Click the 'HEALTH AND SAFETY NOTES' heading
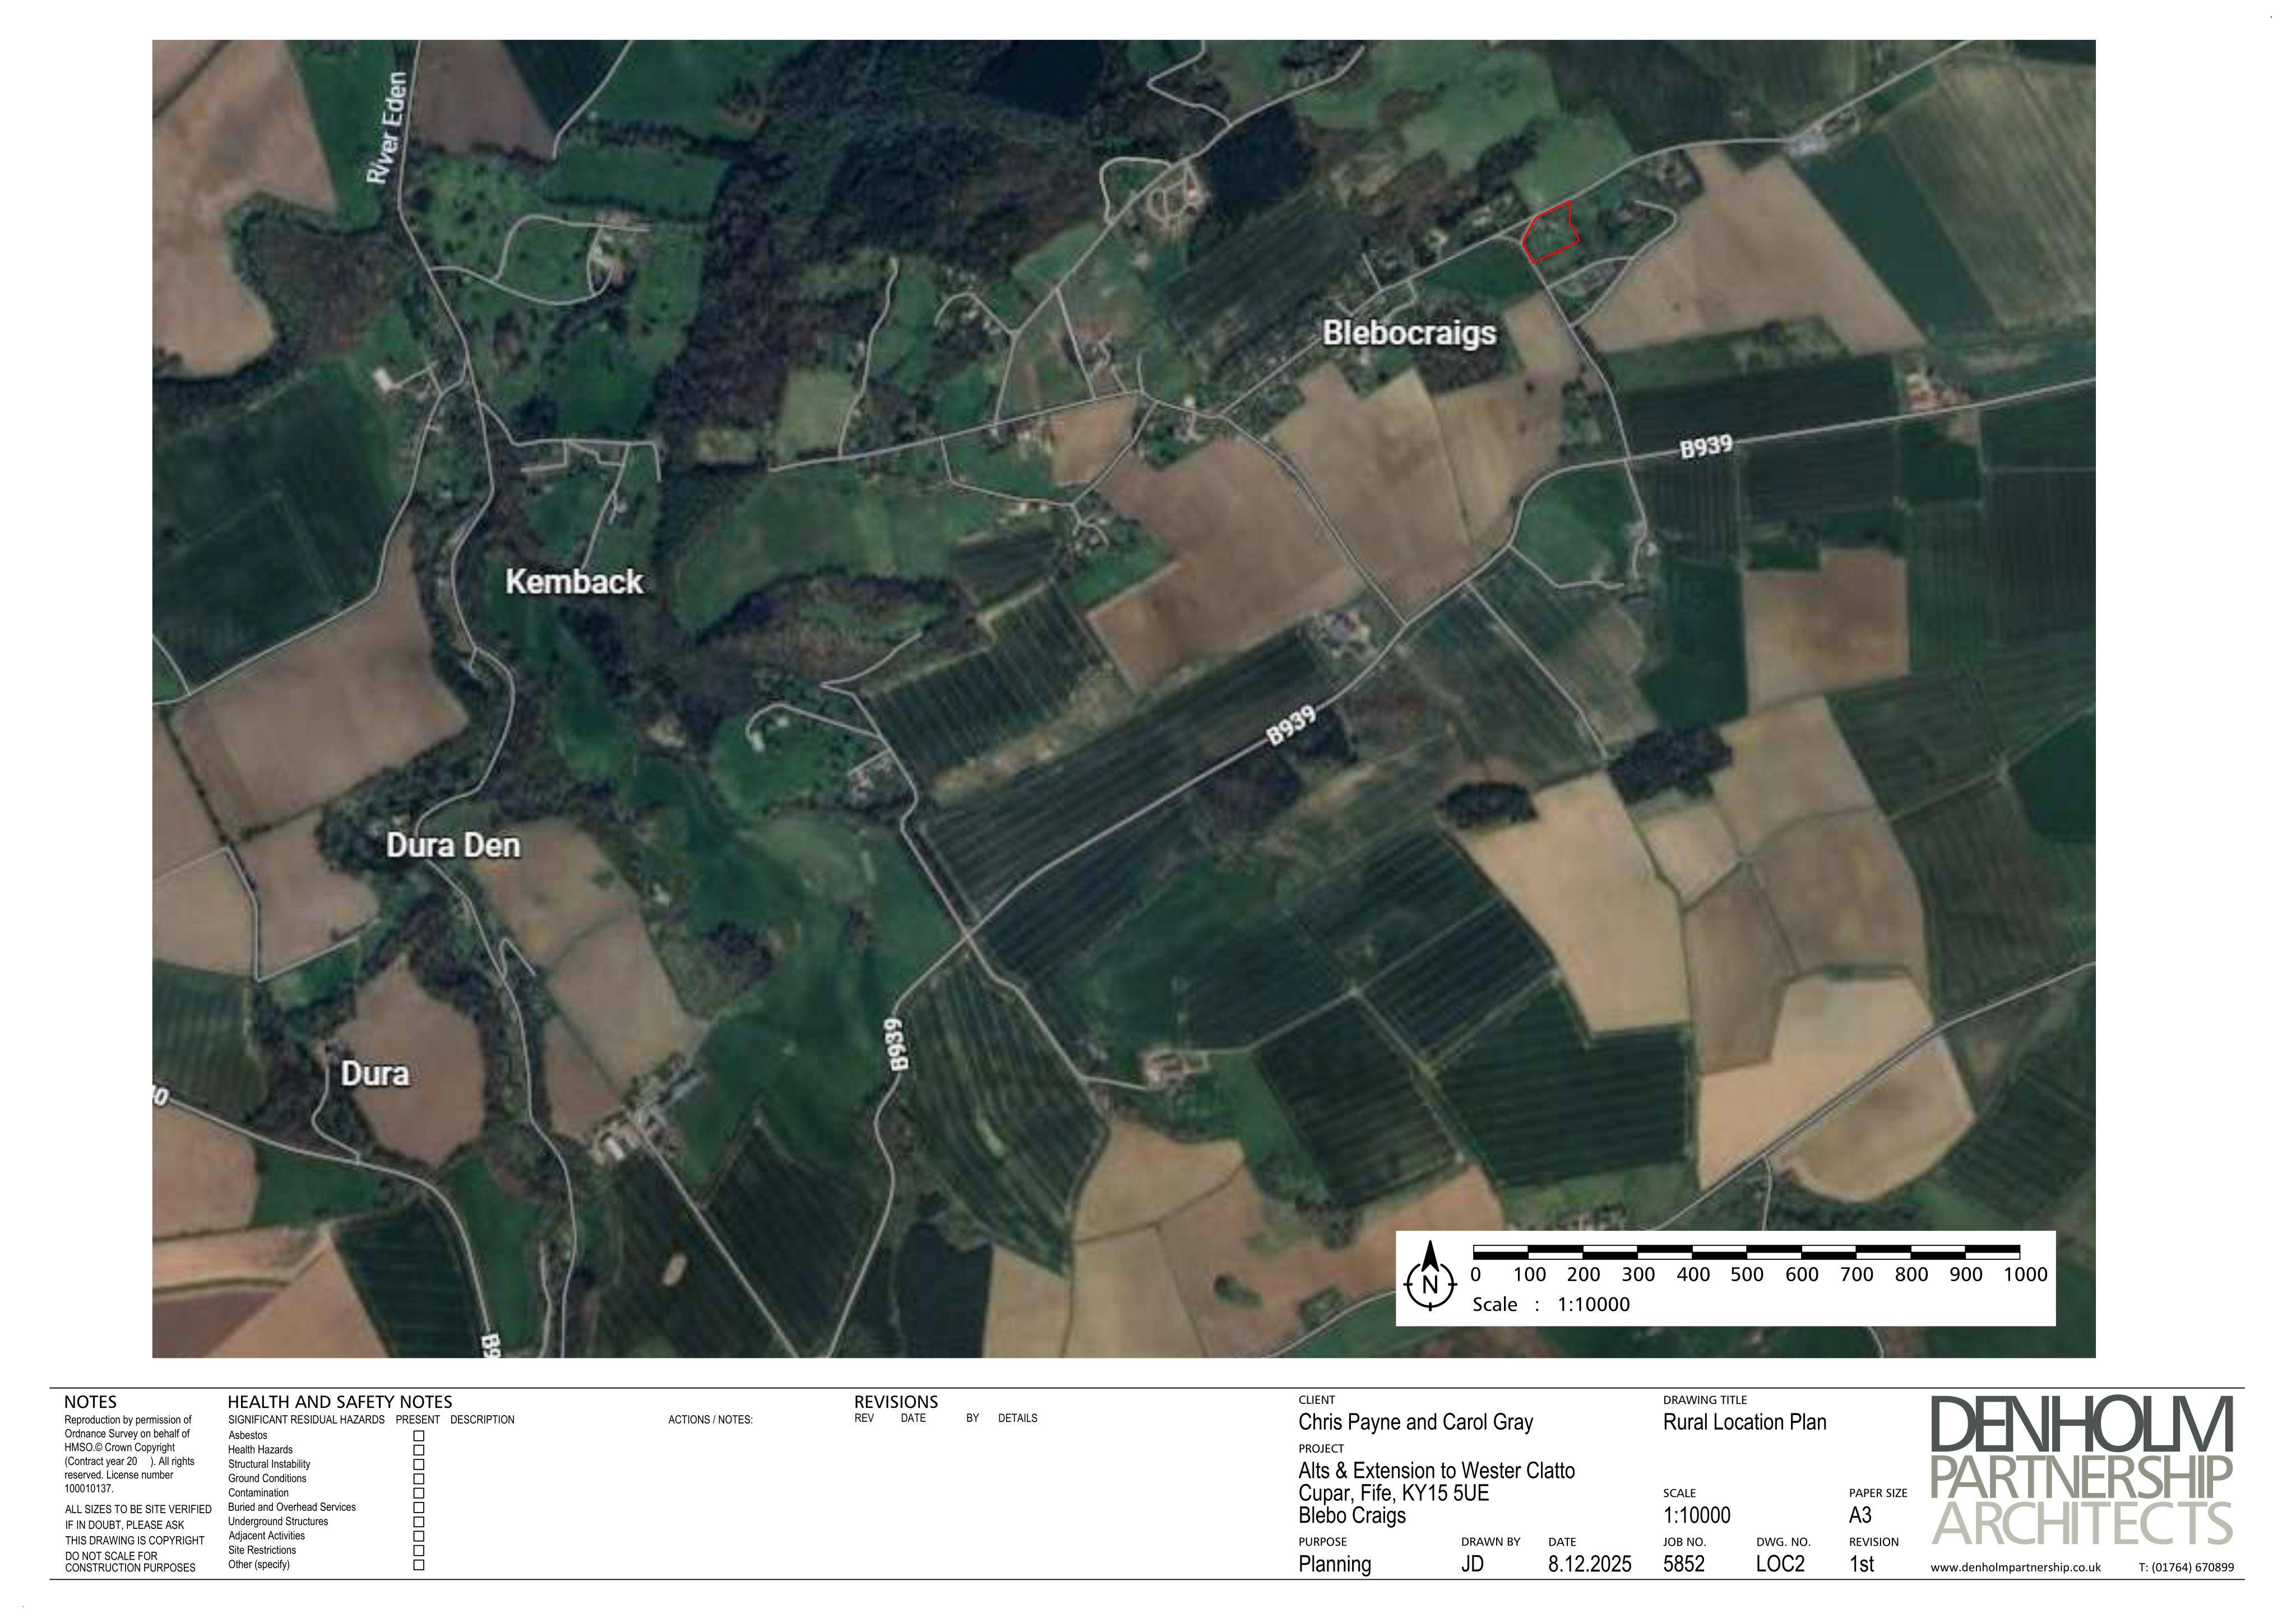Screen dimensions: 2296x1623 point(340,1402)
